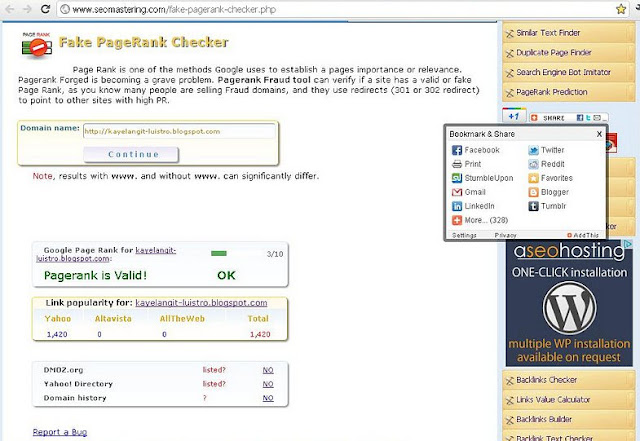Image resolution: width=640 pixels, height=441 pixels.
Task: Click Total count 1,420
Action: tap(260, 334)
